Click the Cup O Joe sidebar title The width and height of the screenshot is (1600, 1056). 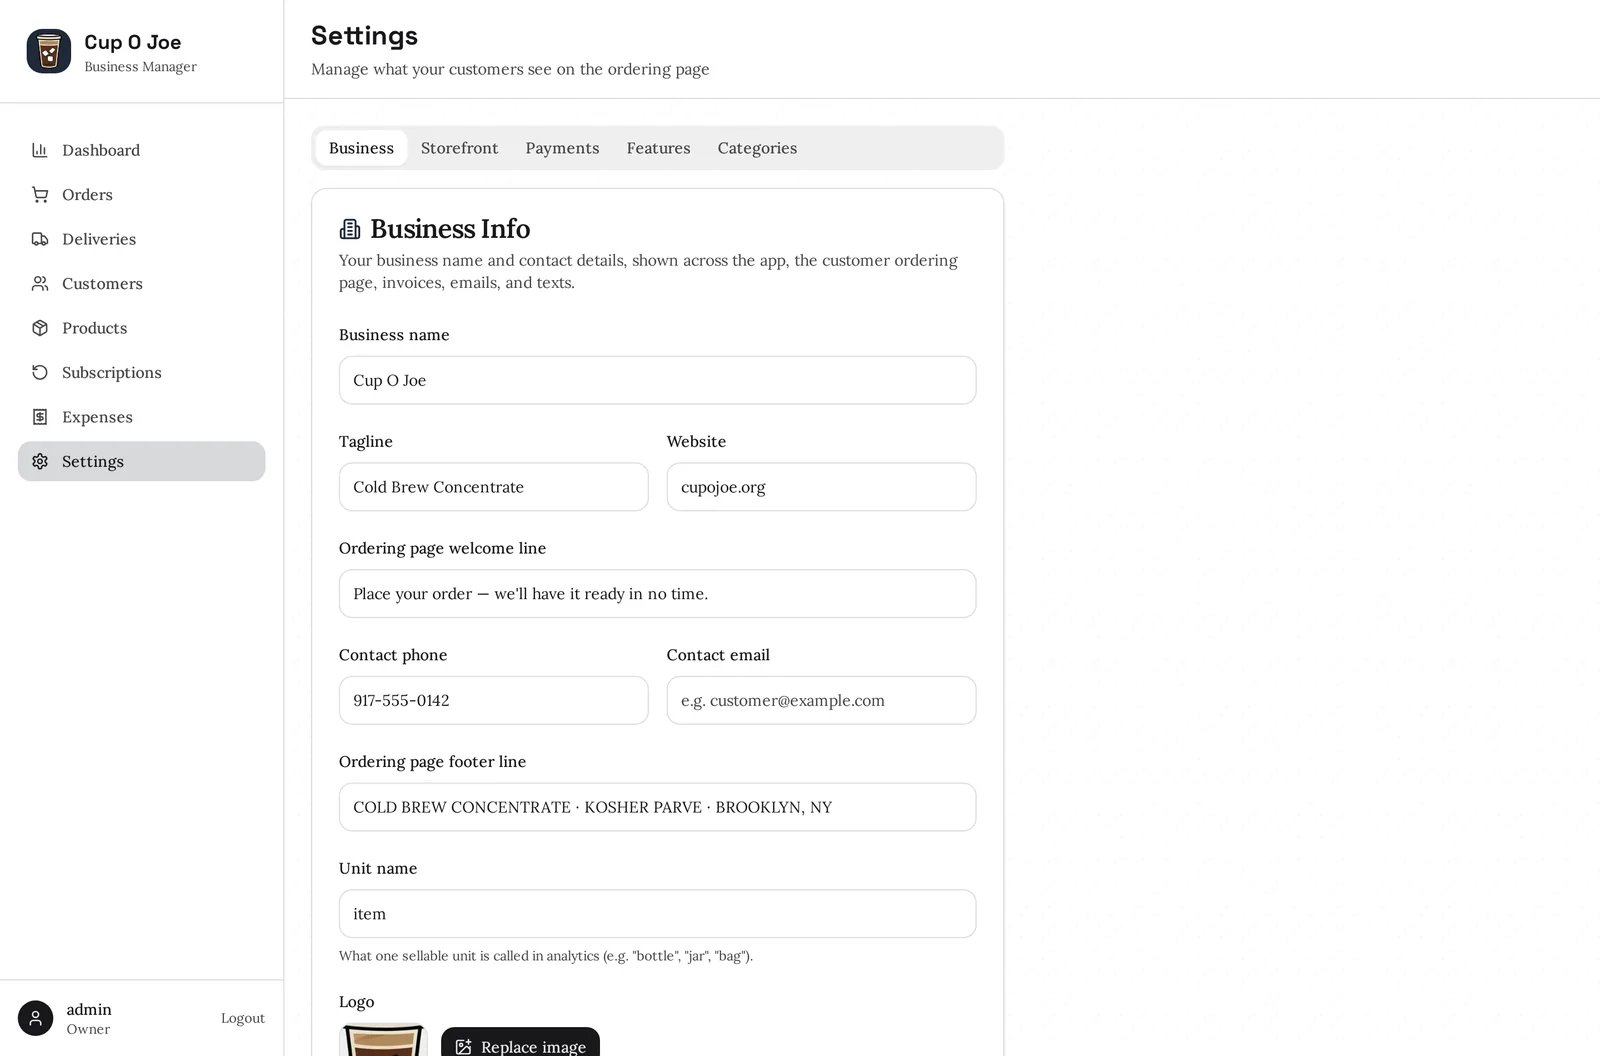(x=133, y=42)
